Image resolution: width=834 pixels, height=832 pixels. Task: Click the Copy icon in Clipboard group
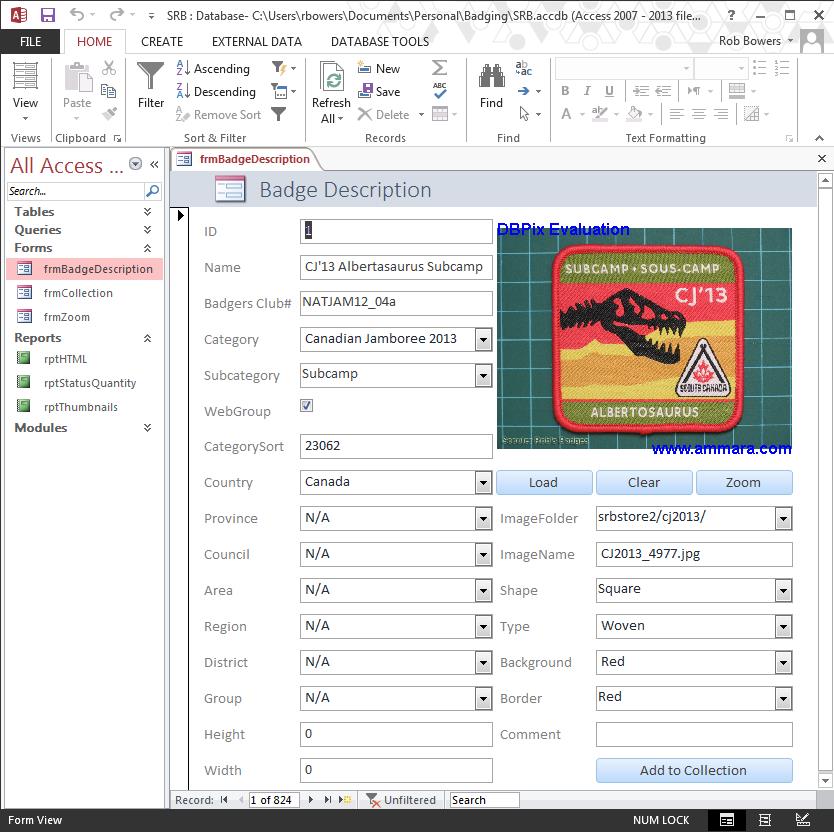(x=109, y=91)
